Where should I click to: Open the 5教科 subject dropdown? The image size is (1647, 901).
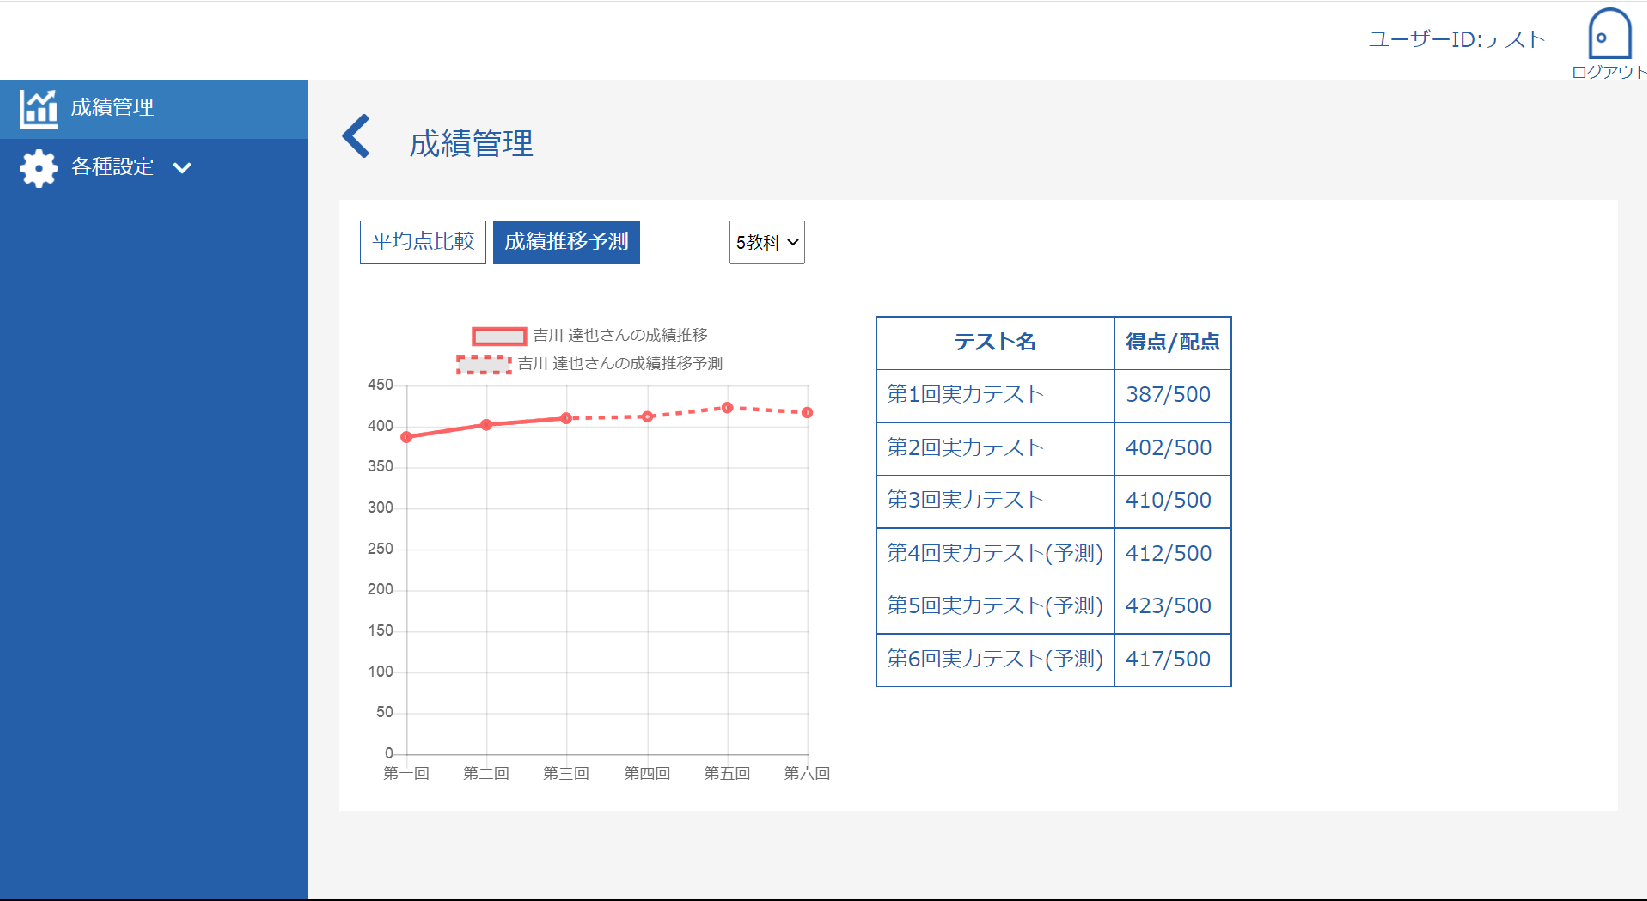(766, 242)
